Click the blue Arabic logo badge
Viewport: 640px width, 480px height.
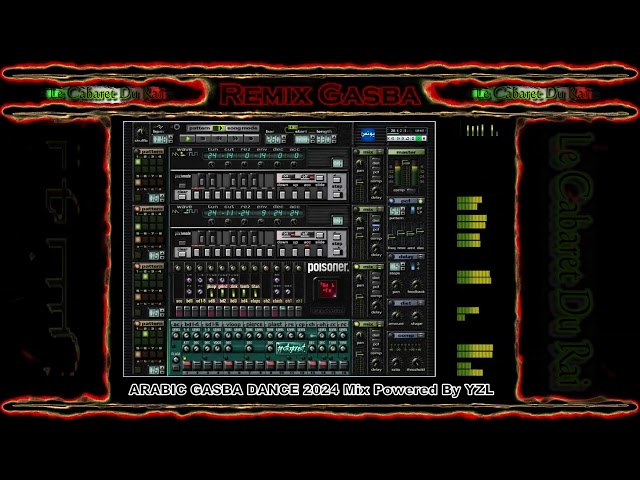(x=368, y=135)
